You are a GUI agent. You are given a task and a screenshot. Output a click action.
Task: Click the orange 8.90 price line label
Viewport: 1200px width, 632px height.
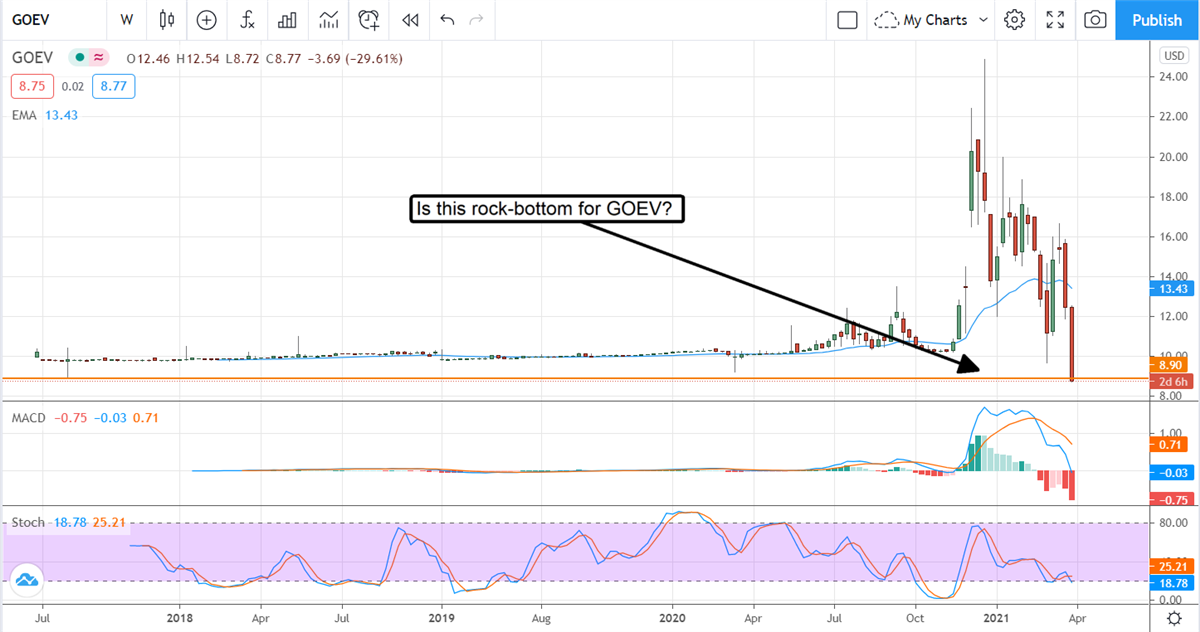click(1170, 368)
